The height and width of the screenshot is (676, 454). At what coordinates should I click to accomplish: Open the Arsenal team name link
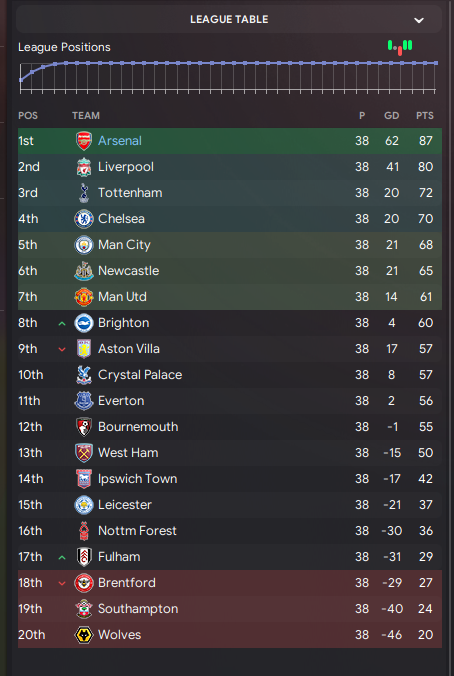(120, 141)
